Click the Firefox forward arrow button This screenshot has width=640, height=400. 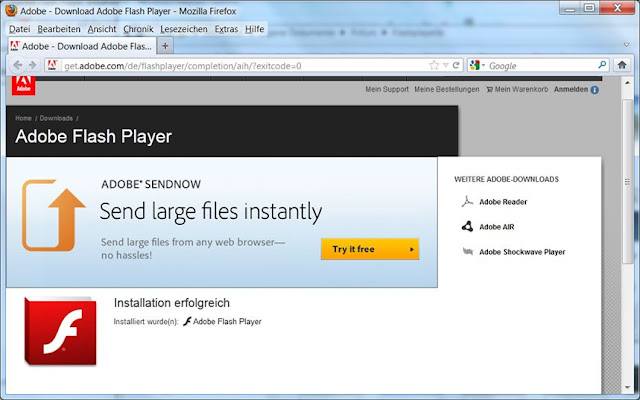tap(33, 65)
